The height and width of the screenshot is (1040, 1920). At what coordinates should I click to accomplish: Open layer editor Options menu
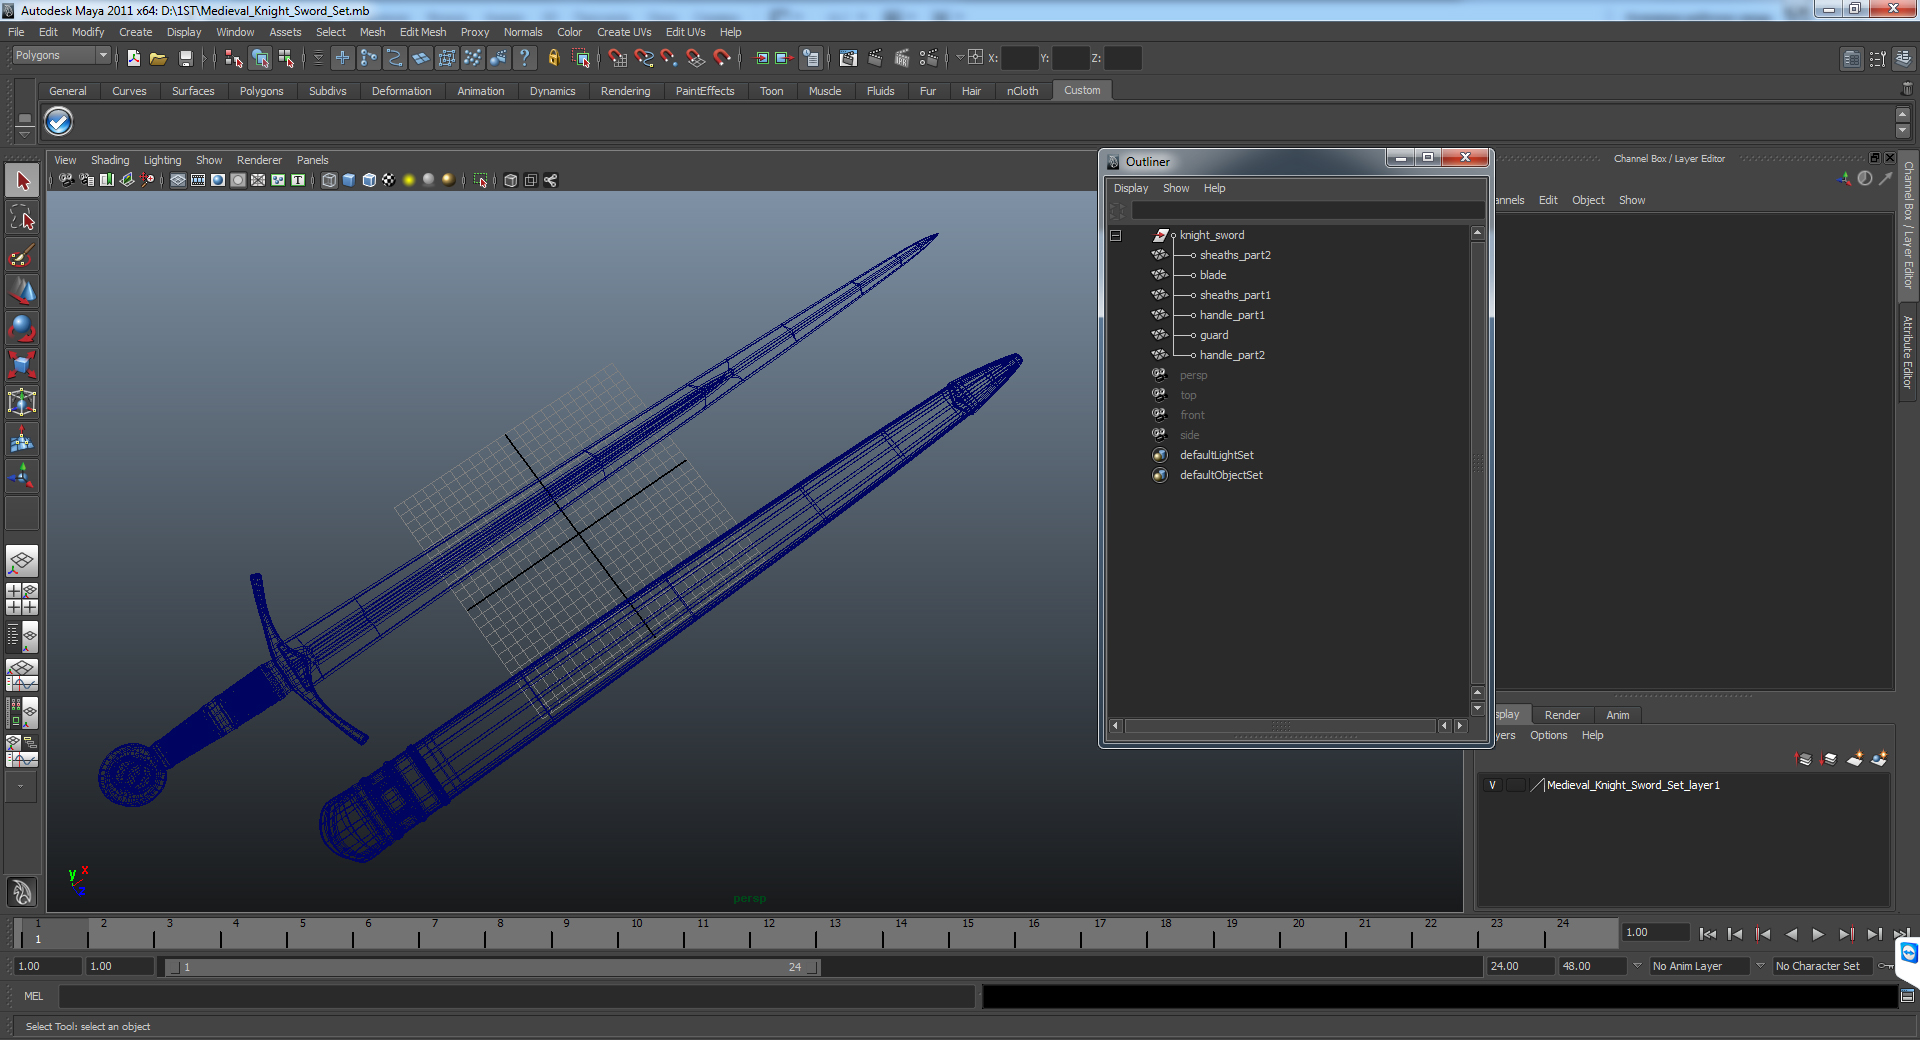1548,735
